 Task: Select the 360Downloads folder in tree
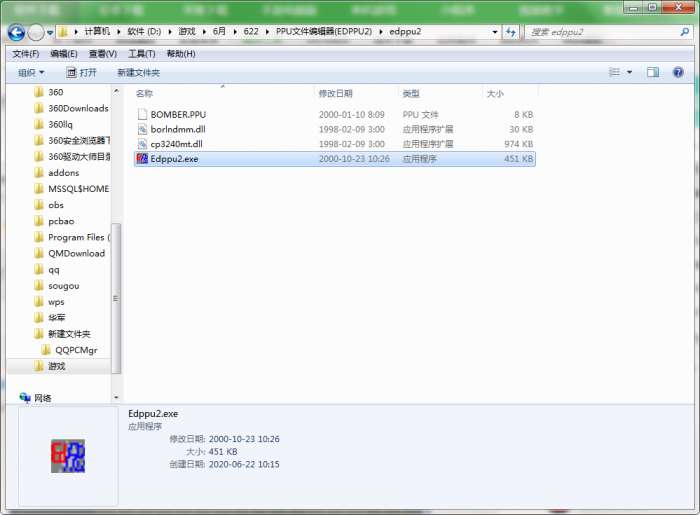(78, 108)
